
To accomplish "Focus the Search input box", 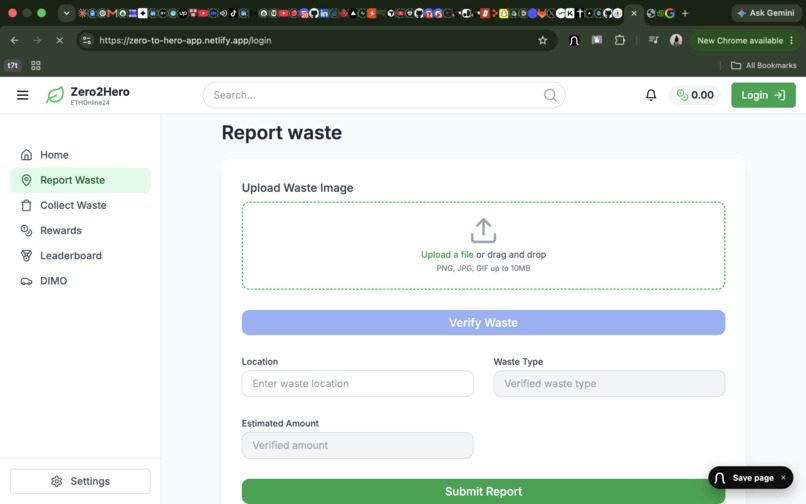I will coord(384,95).
